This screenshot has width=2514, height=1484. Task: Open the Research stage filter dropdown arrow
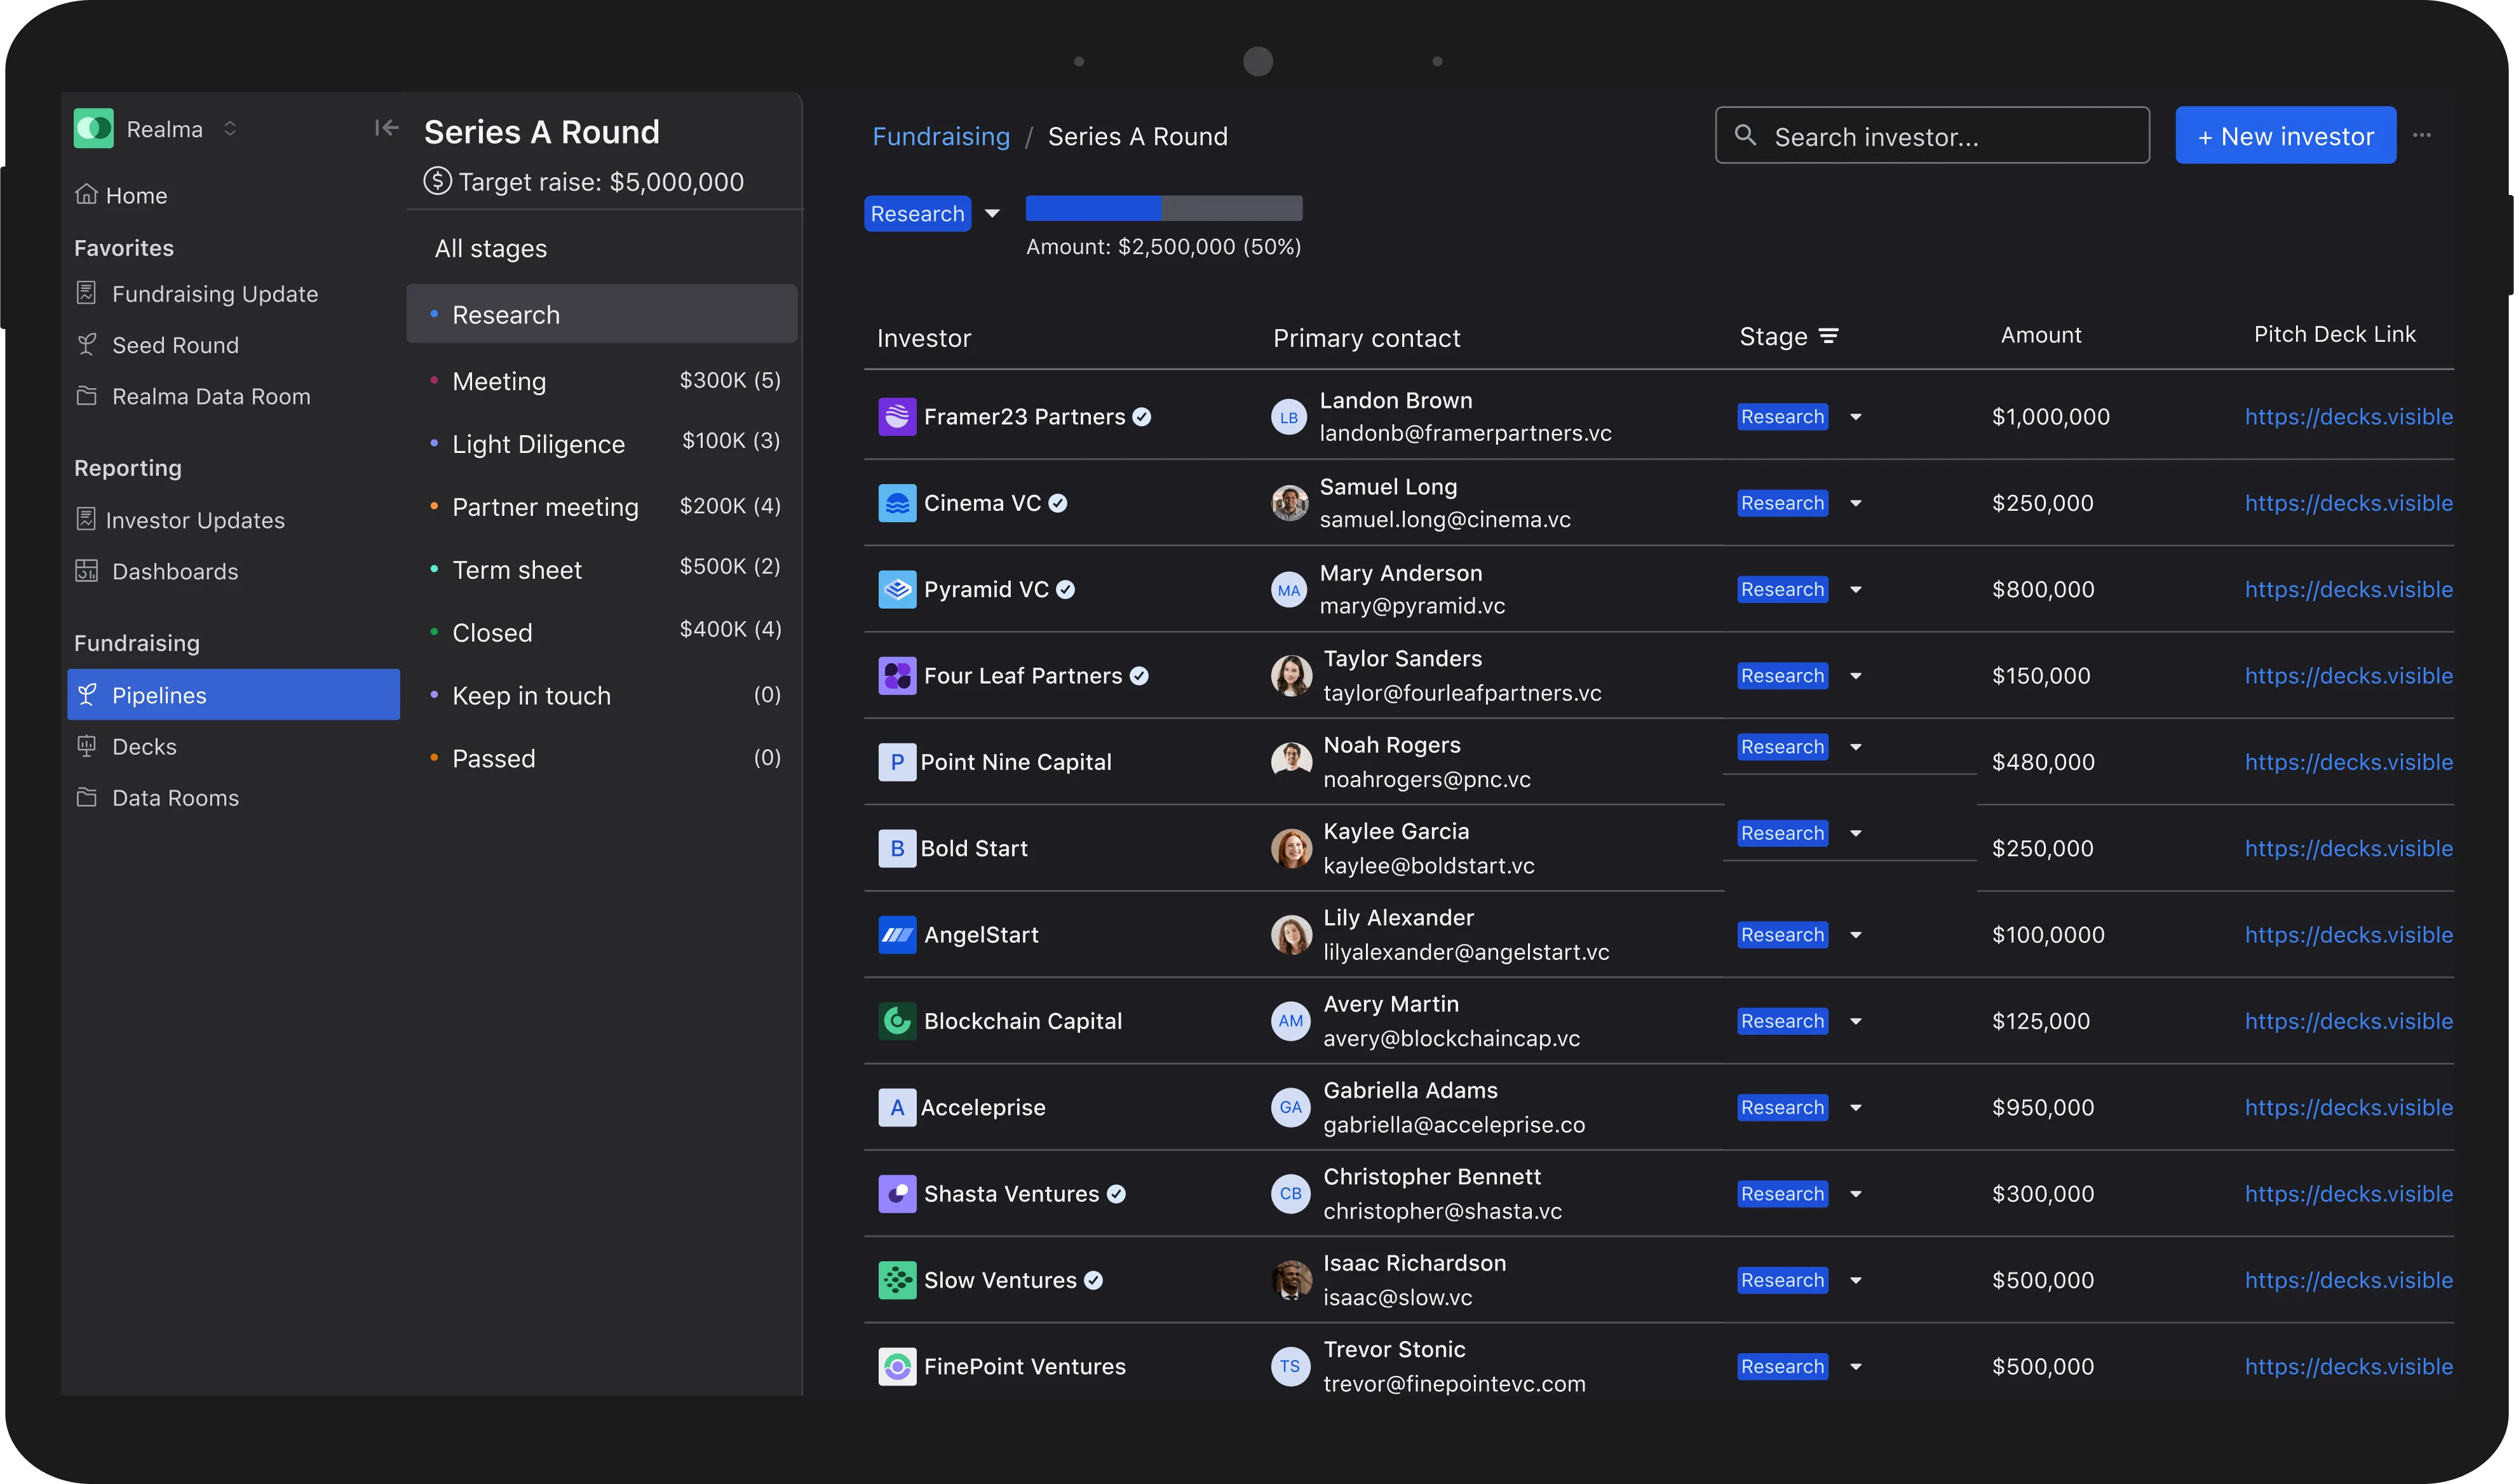click(x=992, y=213)
